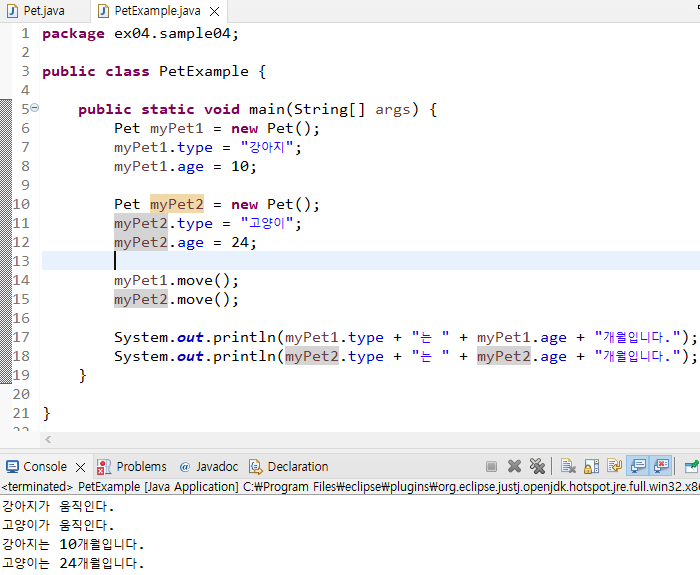Toggle show console when standard output changes

638,467
